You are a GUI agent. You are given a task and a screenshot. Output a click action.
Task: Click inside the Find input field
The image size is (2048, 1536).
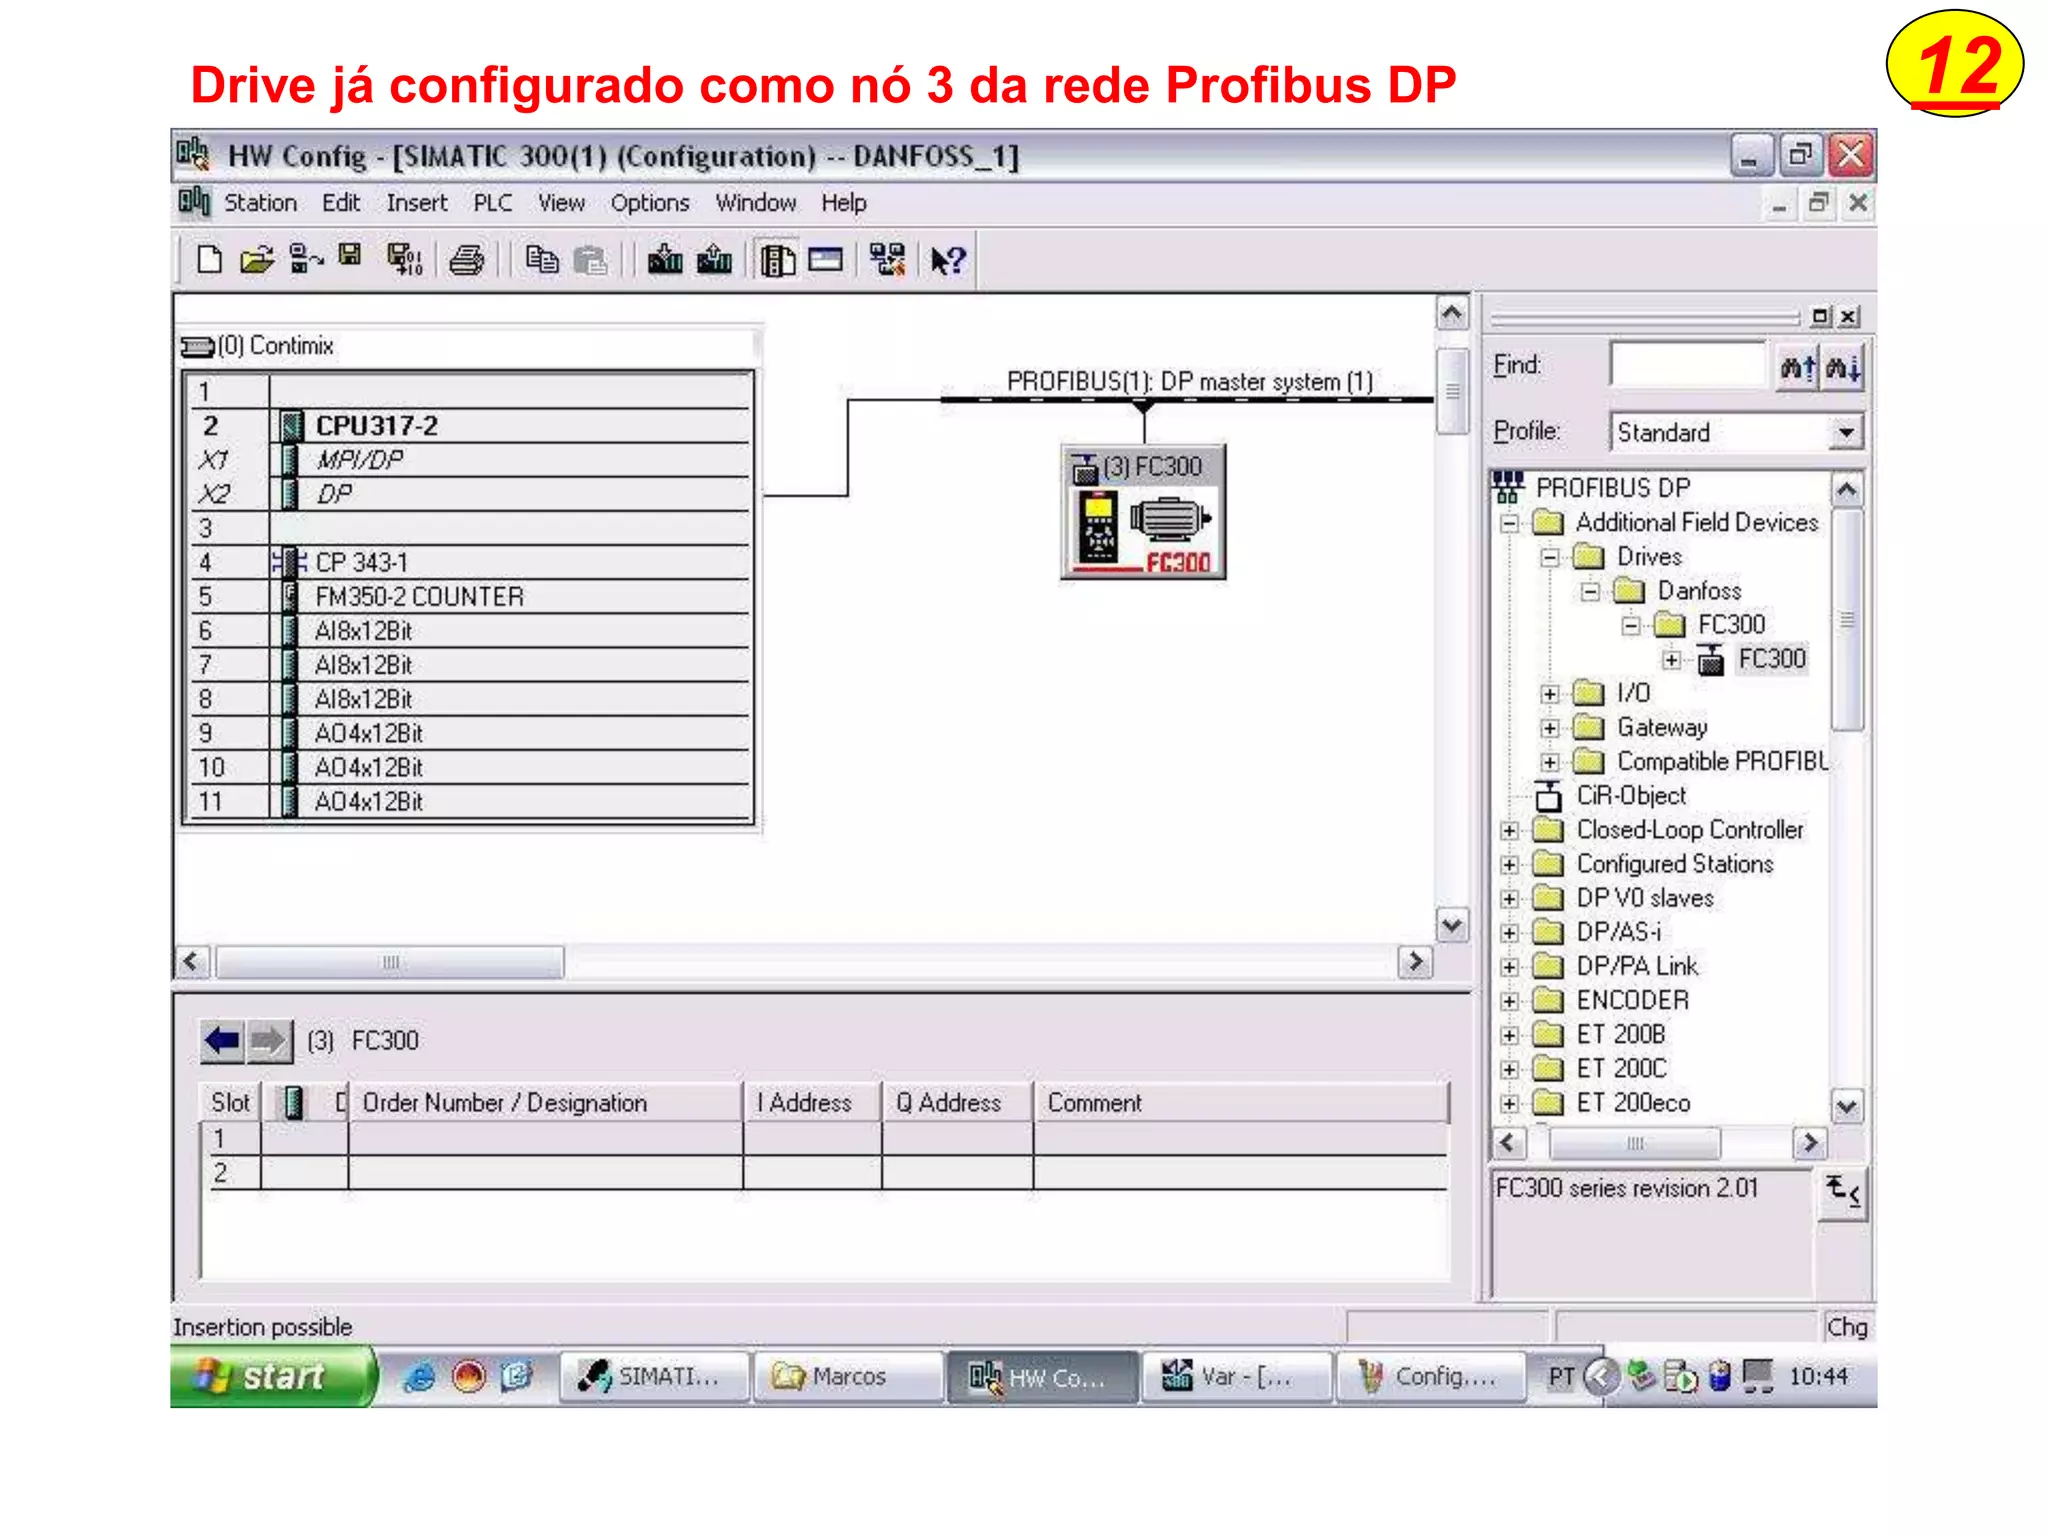click(x=1688, y=365)
